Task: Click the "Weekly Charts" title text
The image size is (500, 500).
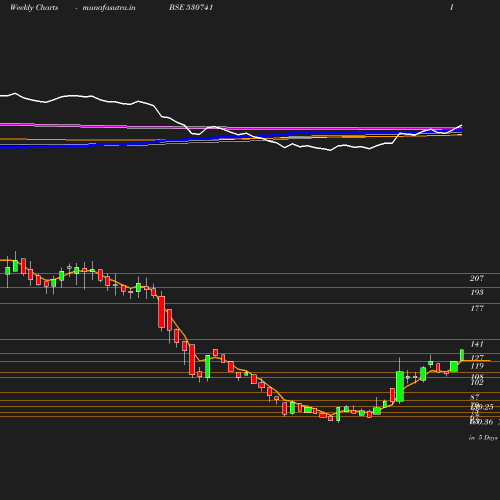Action: pos(34,7)
